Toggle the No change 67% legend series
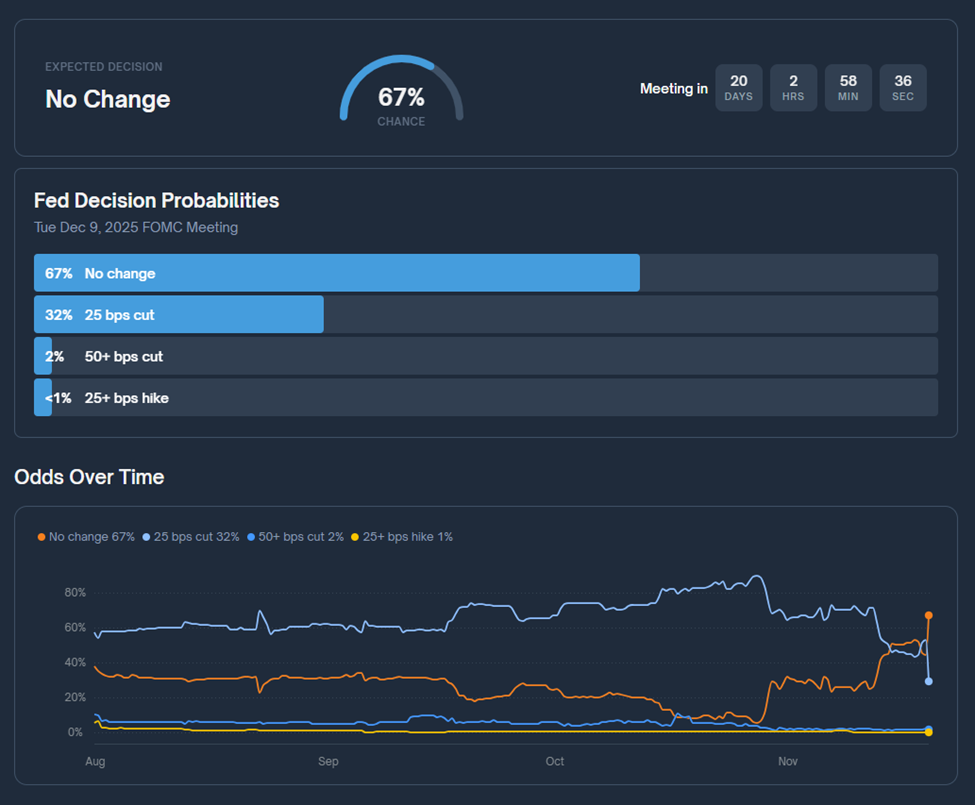 (86, 537)
